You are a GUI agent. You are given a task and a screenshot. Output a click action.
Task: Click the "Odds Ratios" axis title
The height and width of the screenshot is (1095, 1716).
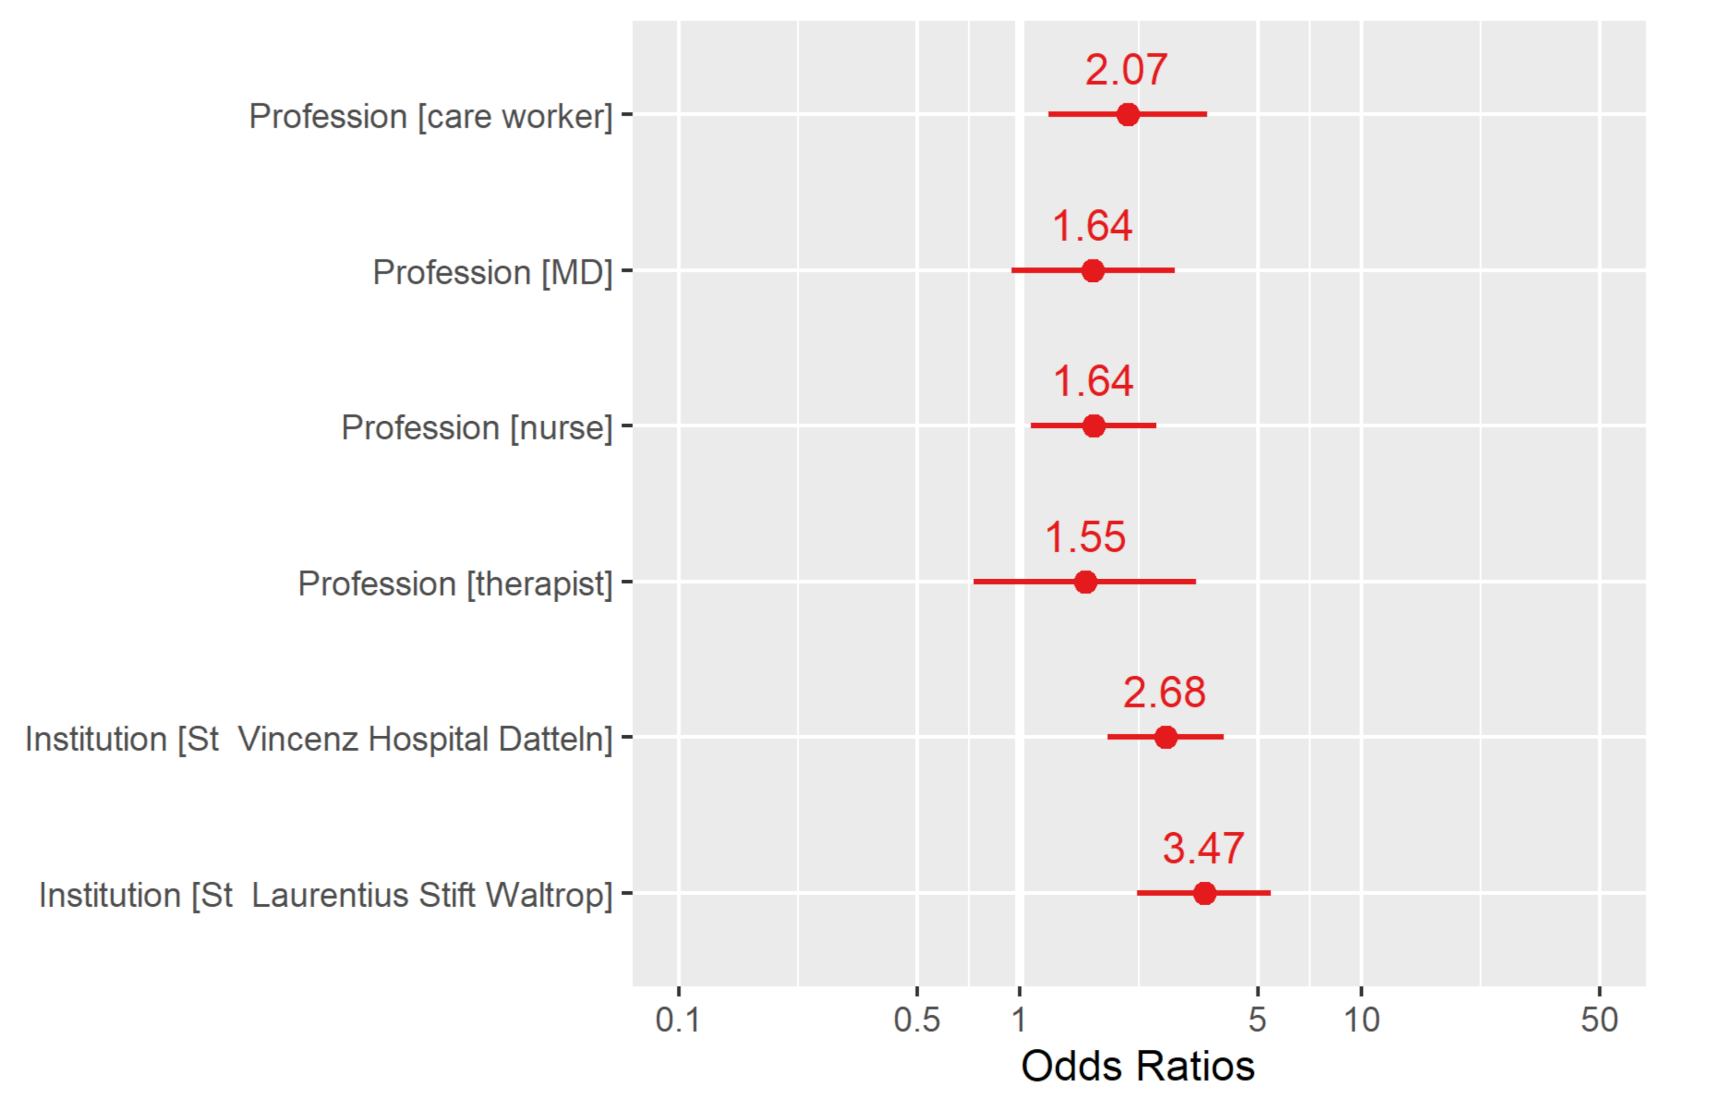tap(1137, 1066)
